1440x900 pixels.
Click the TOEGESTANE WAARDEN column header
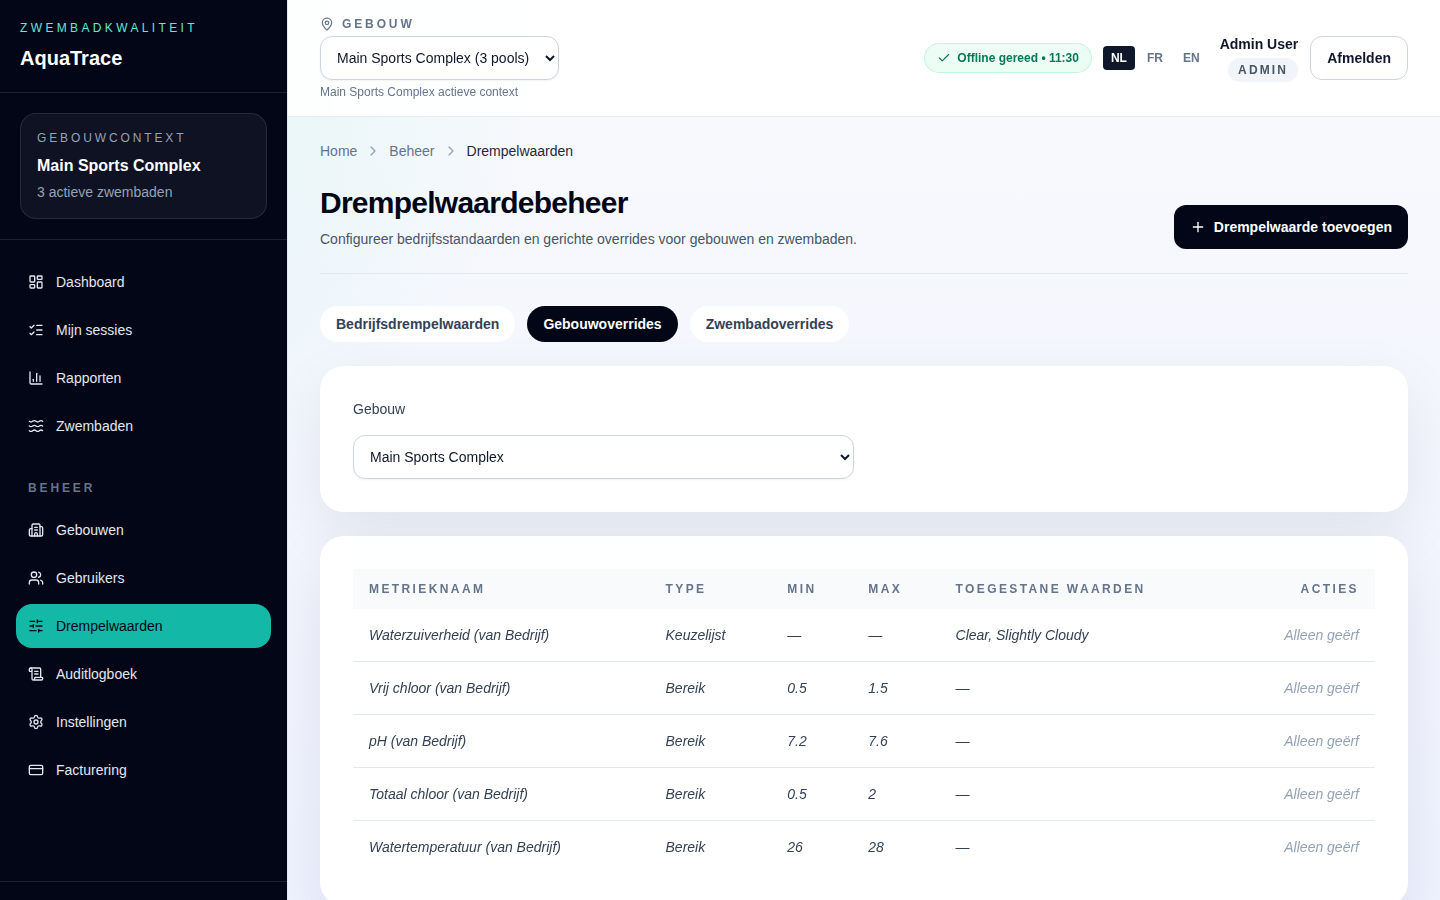click(x=1050, y=589)
